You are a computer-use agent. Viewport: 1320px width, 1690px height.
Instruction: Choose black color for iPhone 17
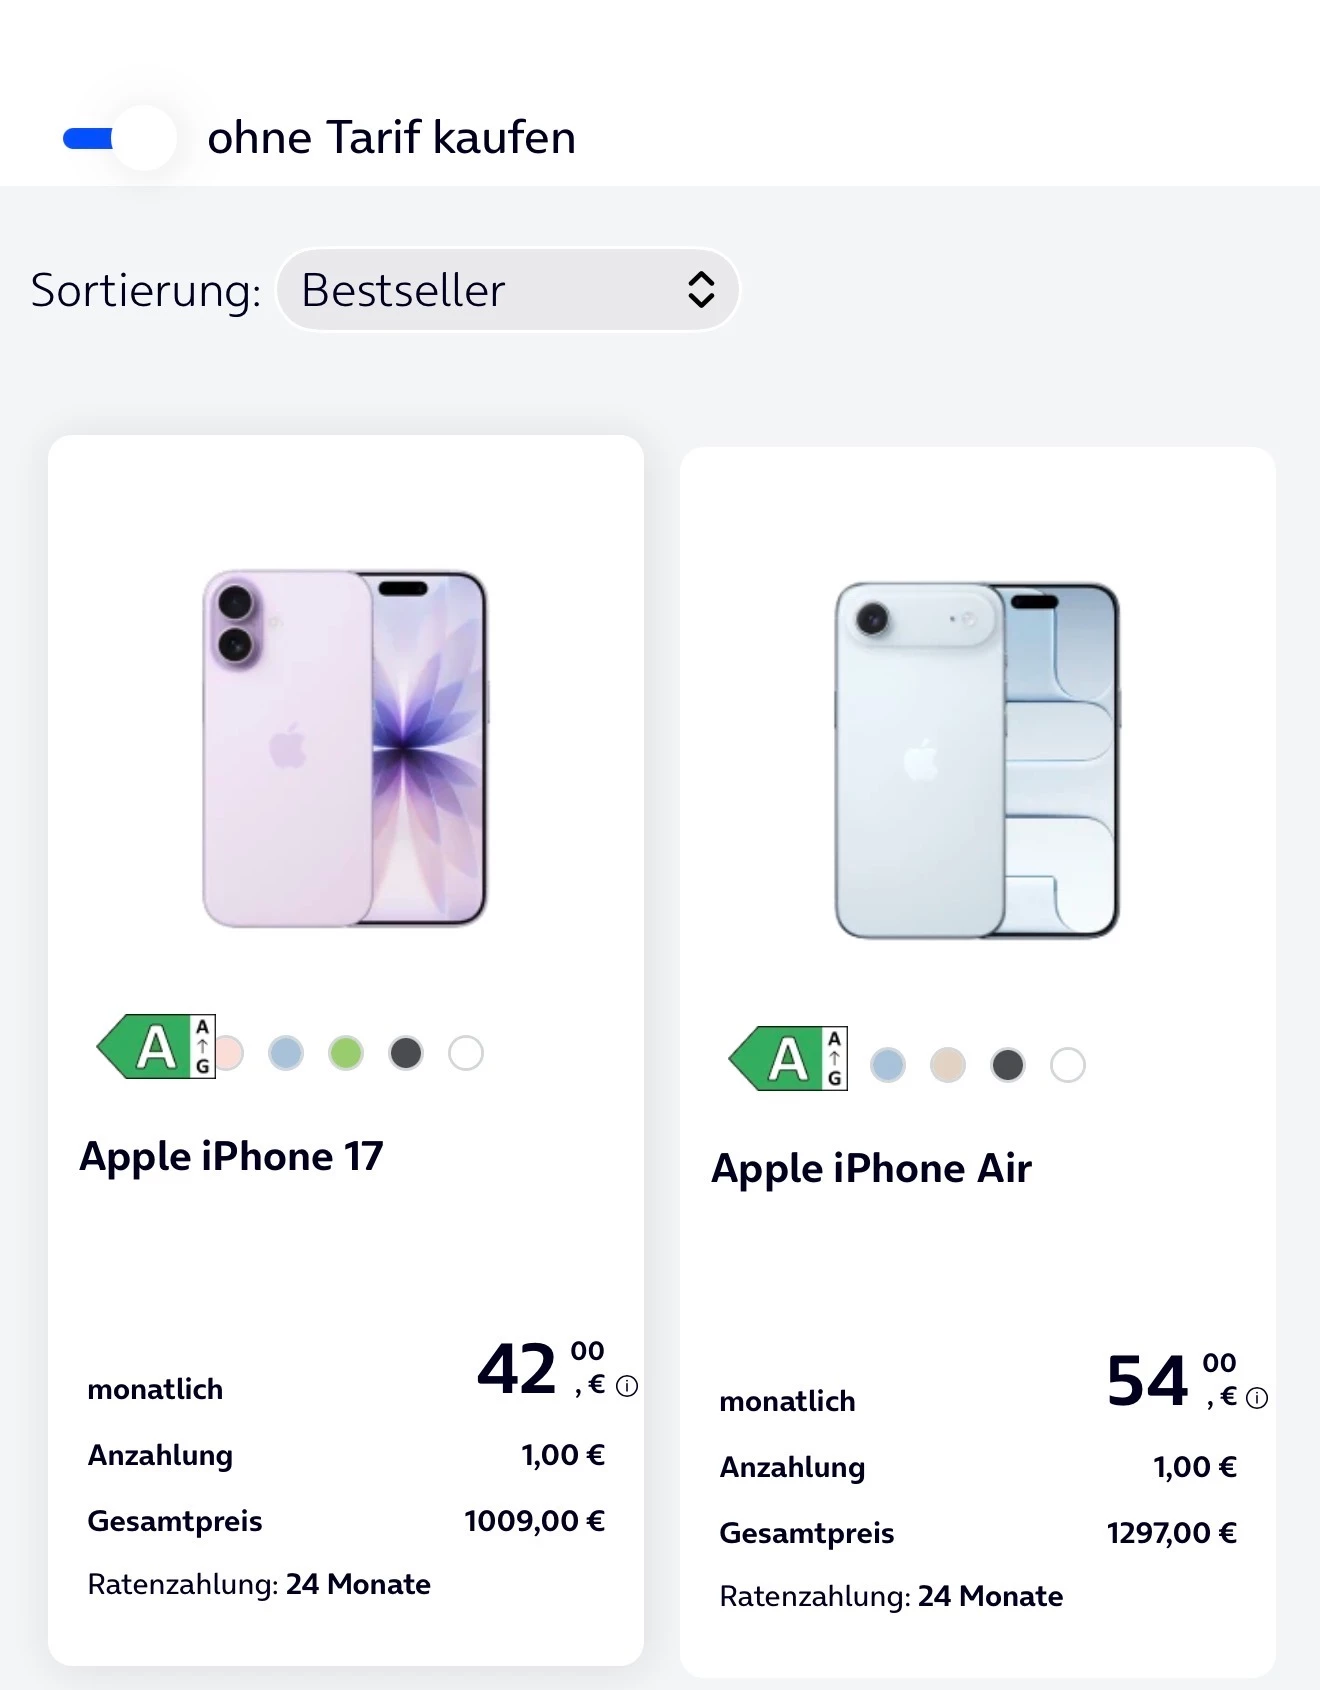click(406, 1053)
